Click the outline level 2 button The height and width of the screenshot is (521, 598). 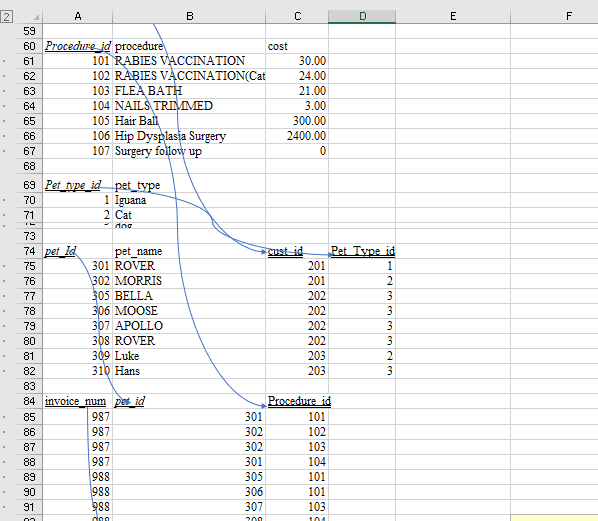click(6, 16)
